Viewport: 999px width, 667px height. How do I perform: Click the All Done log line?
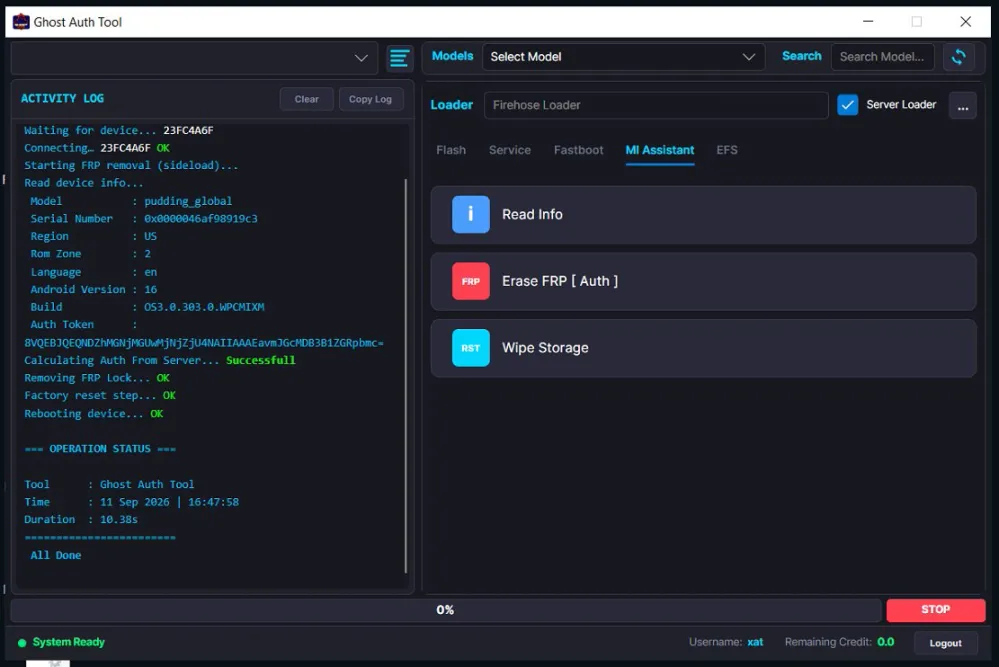56,556
